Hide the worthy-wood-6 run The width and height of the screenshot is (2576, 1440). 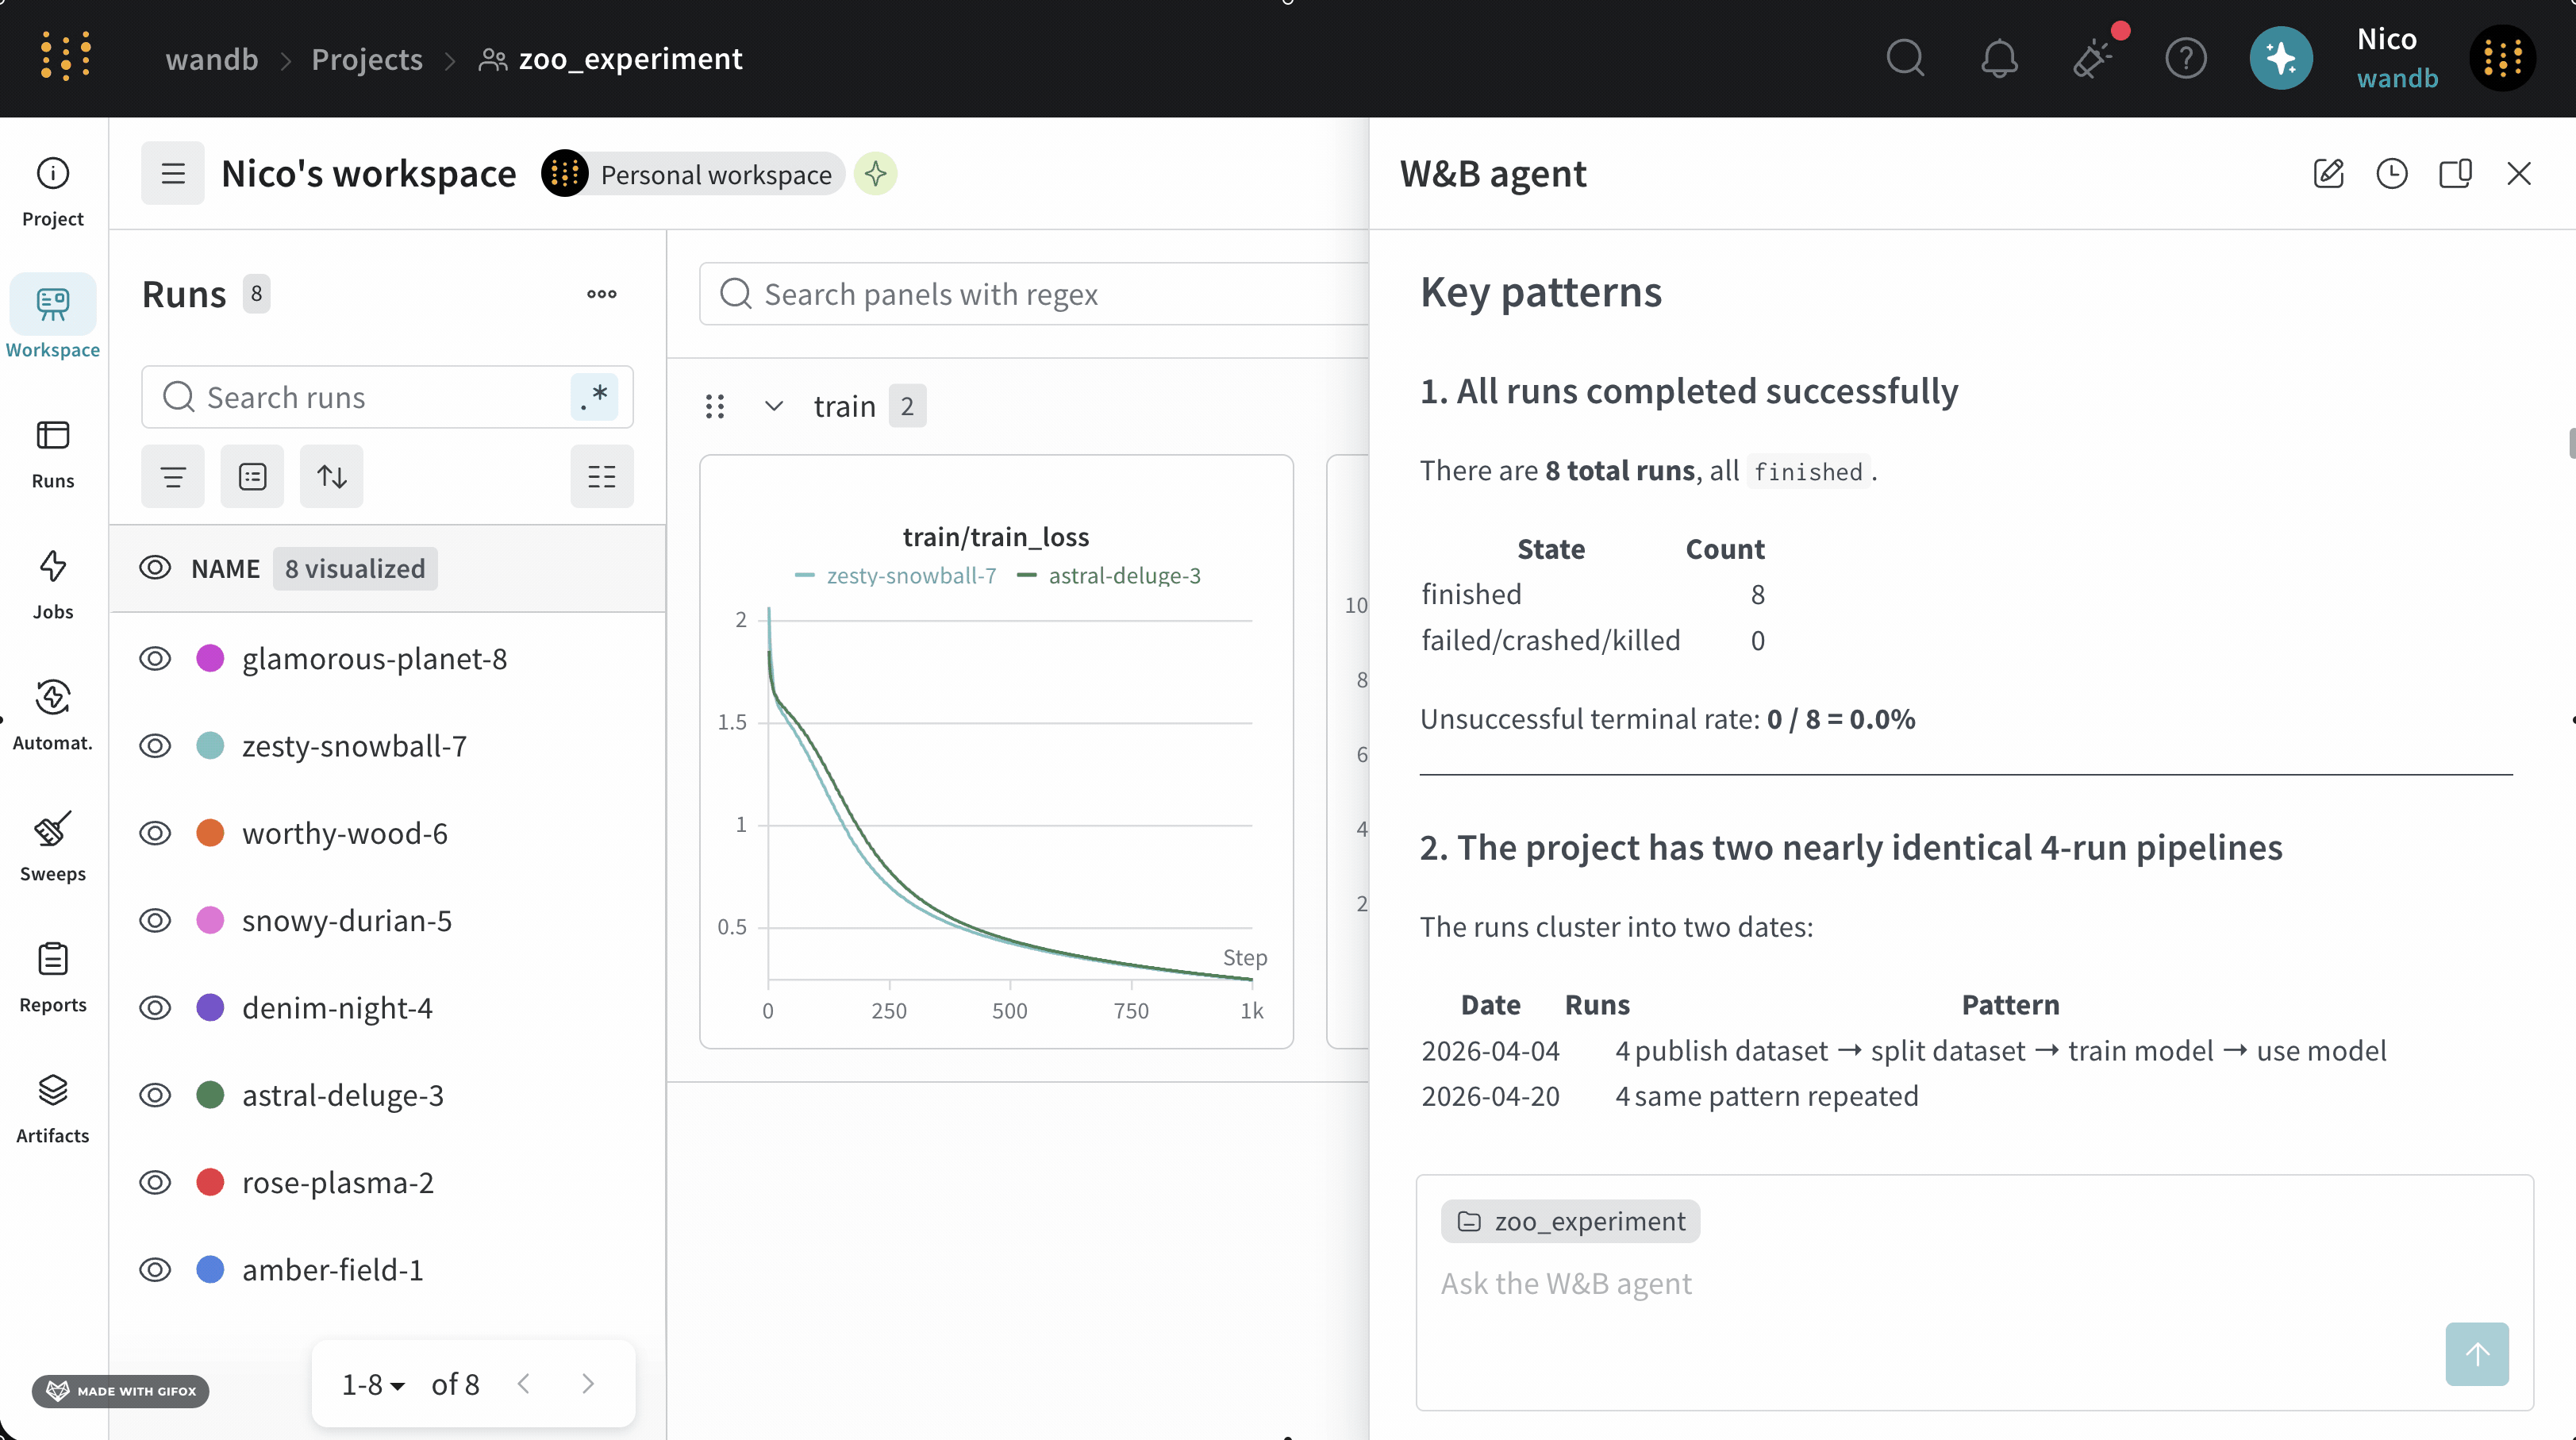tap(155, 833)
